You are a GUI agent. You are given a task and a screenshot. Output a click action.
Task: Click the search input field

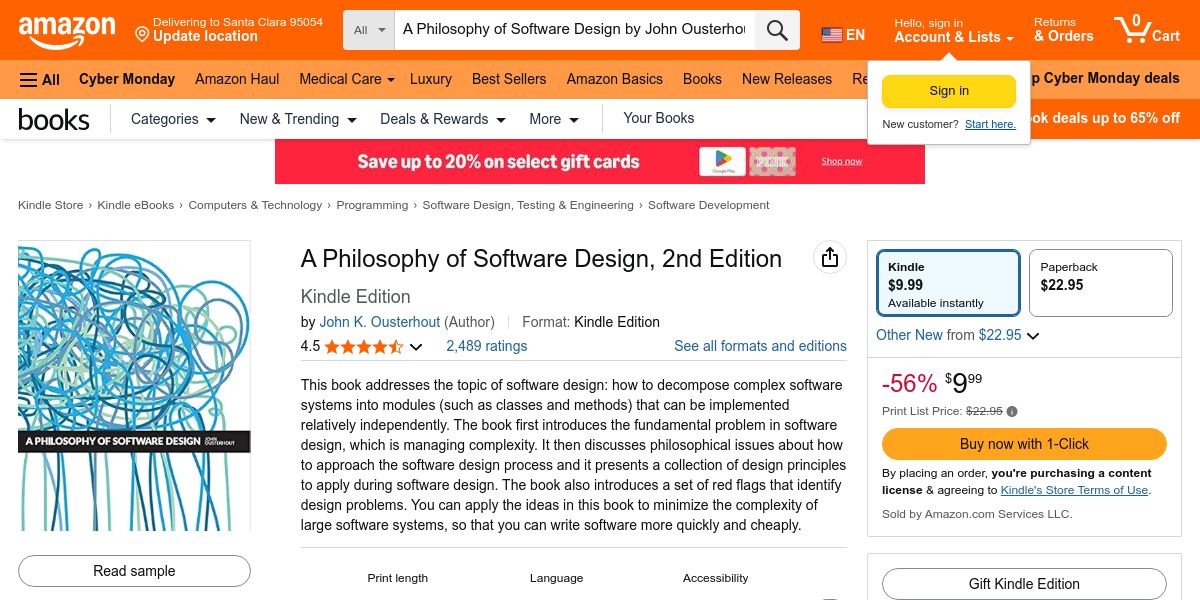(575, 30)
